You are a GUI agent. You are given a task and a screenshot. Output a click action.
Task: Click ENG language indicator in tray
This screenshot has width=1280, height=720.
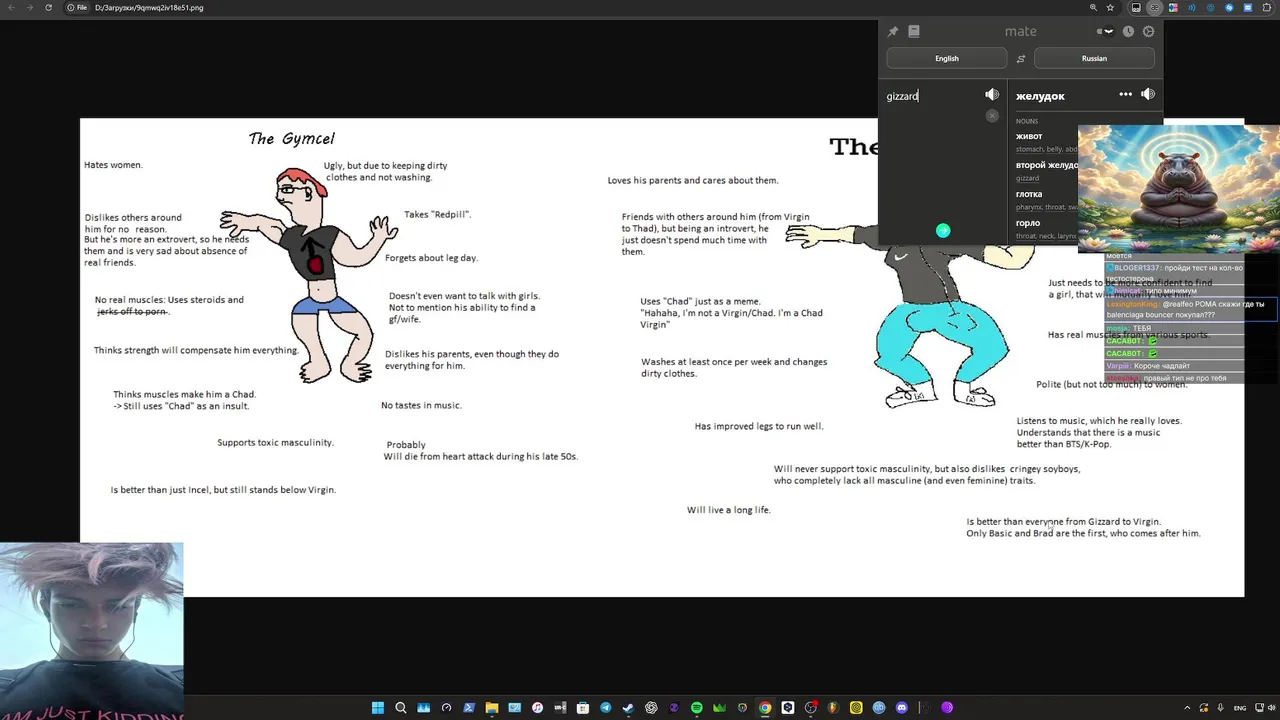pyautogui.click(x=1240, y=708)
